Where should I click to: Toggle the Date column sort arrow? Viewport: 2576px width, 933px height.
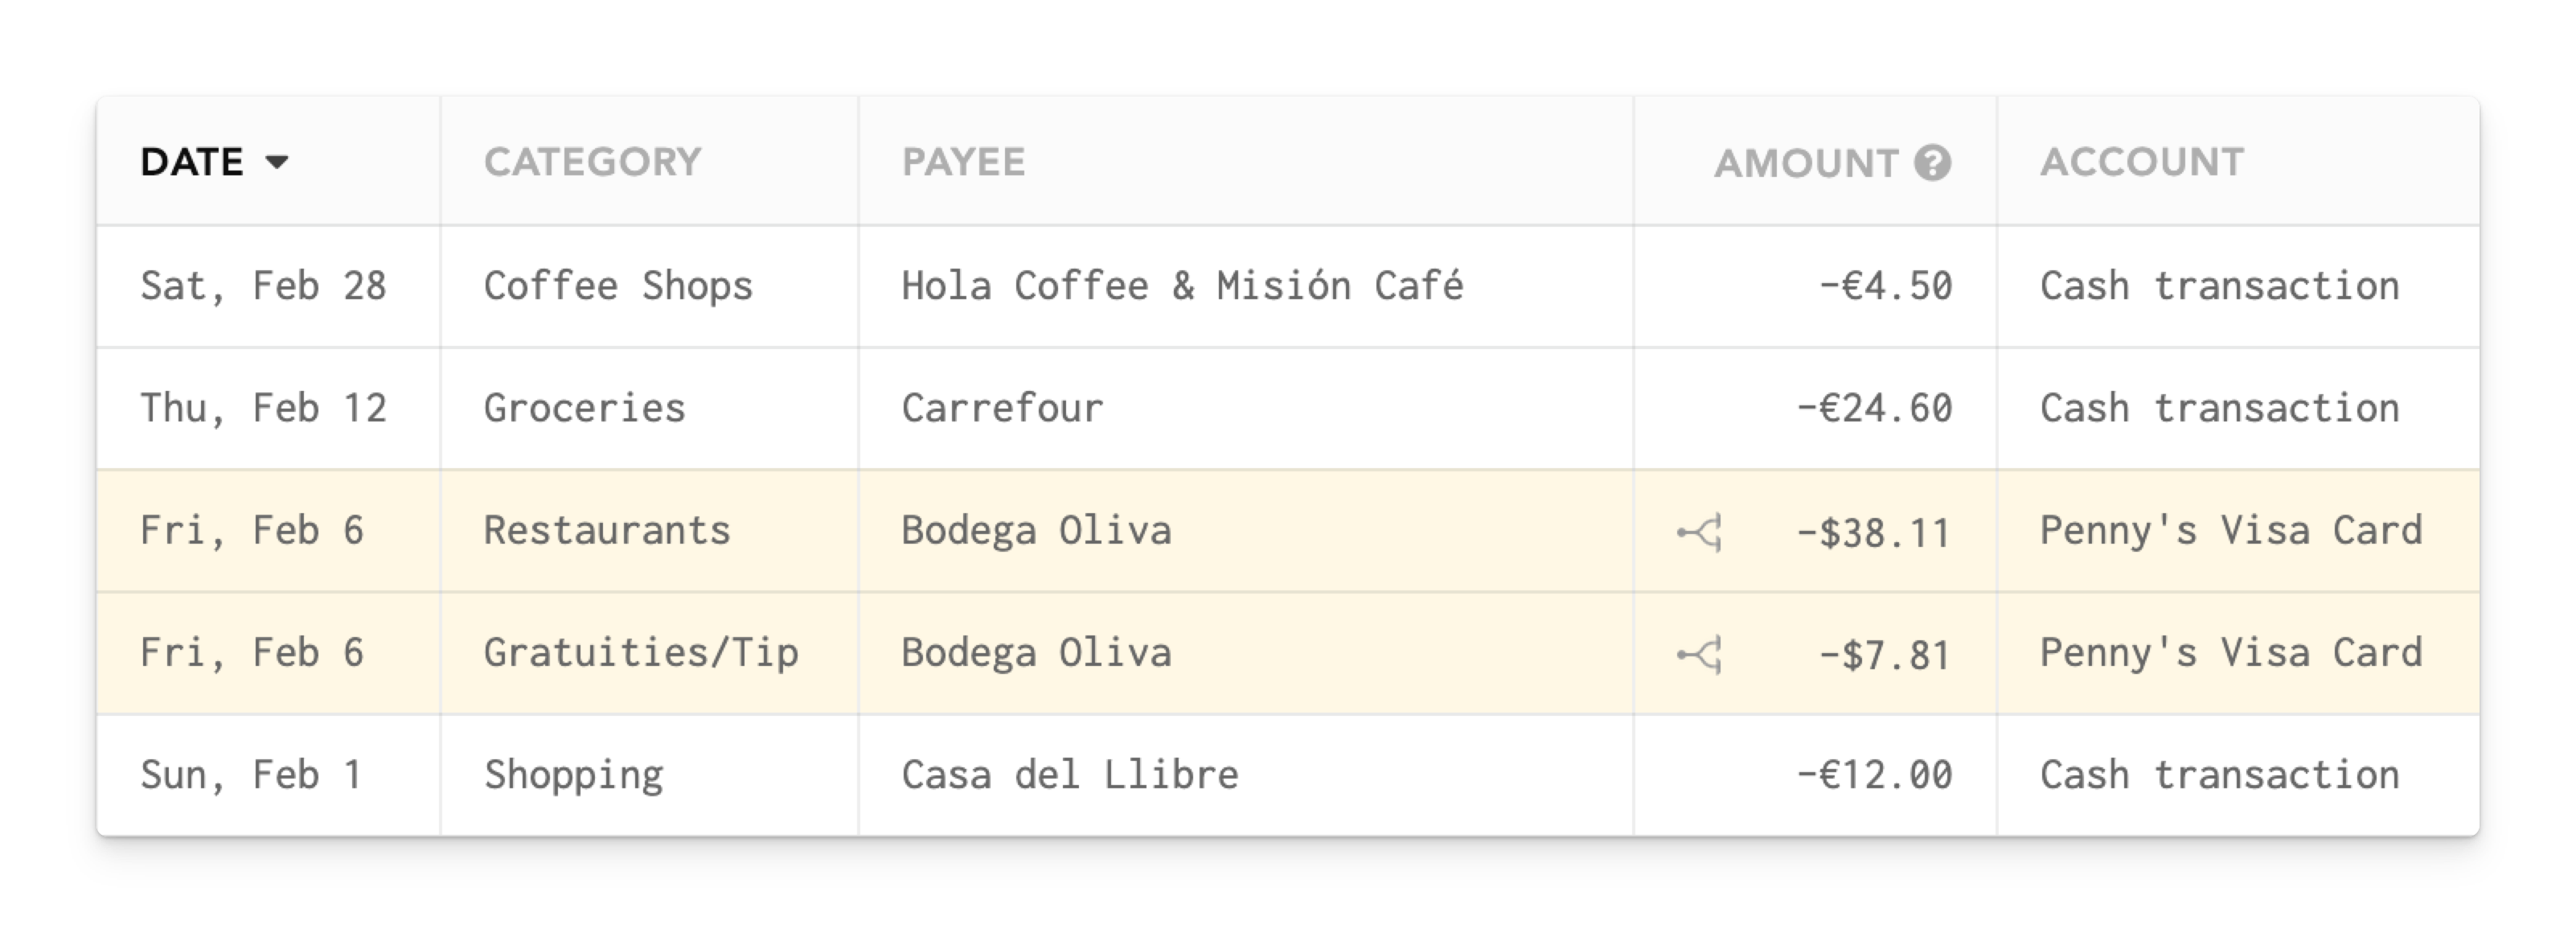pyautogui.click(x=277, y=162)
